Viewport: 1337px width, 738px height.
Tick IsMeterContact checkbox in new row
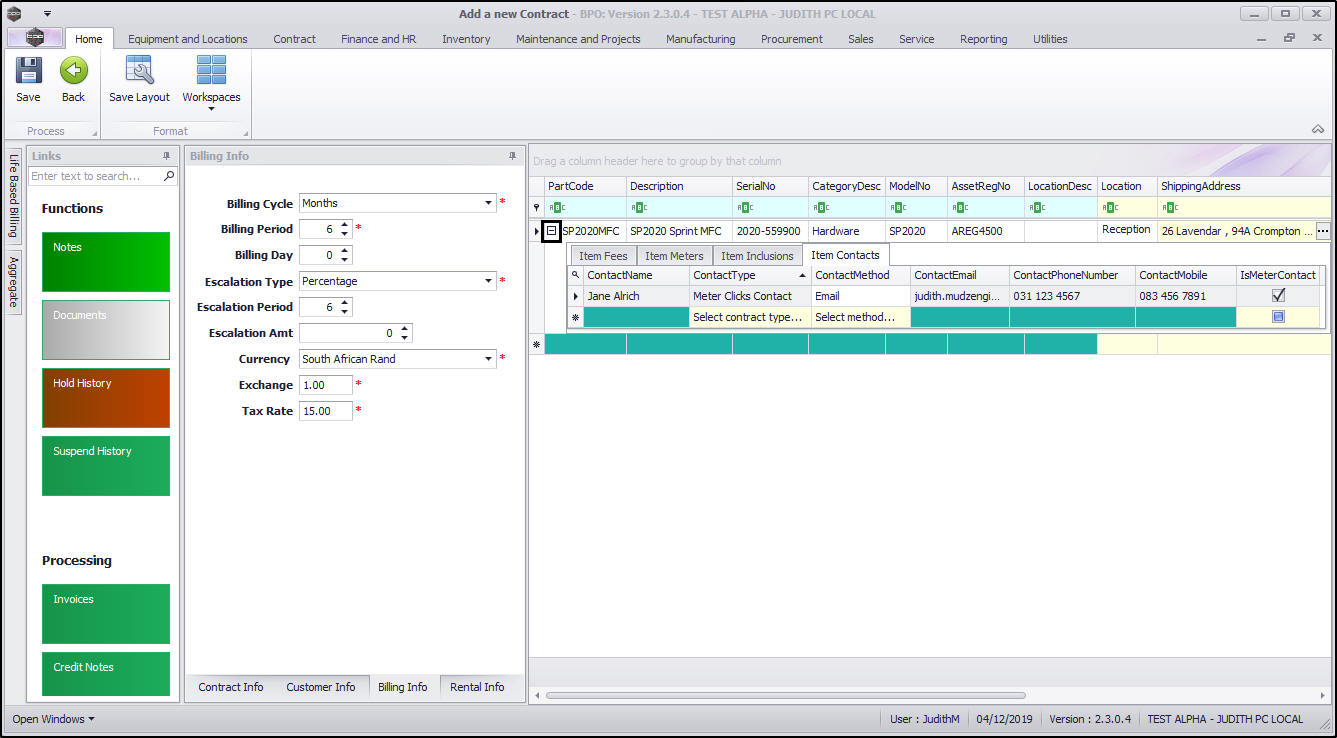click(x=1278, y=317)
